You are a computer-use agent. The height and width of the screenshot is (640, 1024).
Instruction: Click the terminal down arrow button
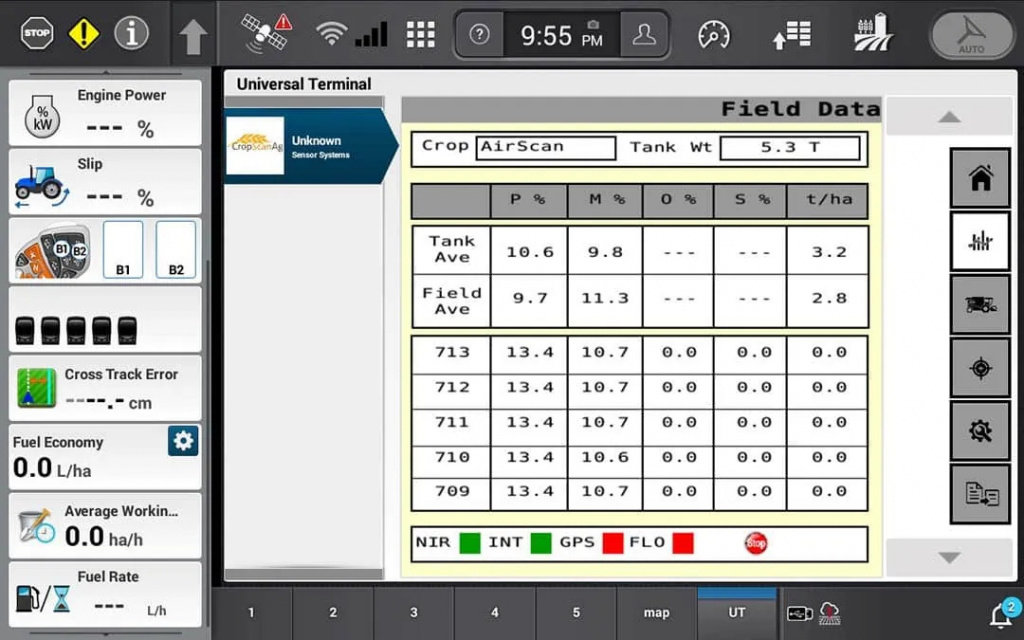coord(950,557)
